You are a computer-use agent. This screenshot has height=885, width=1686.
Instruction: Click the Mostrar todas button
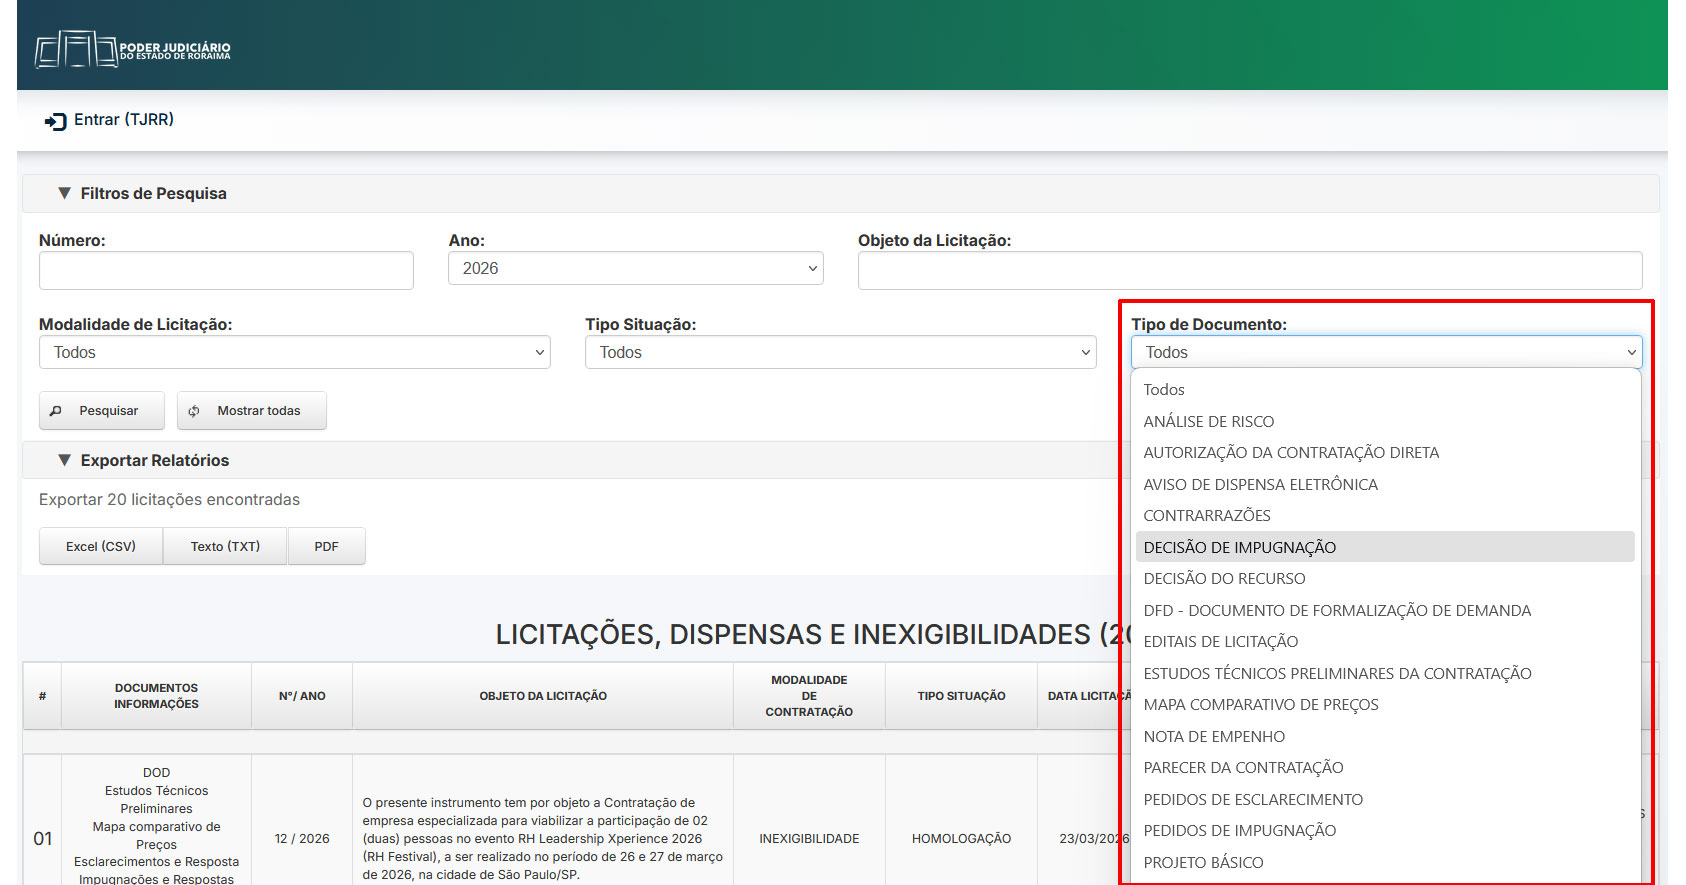[251, 411]
